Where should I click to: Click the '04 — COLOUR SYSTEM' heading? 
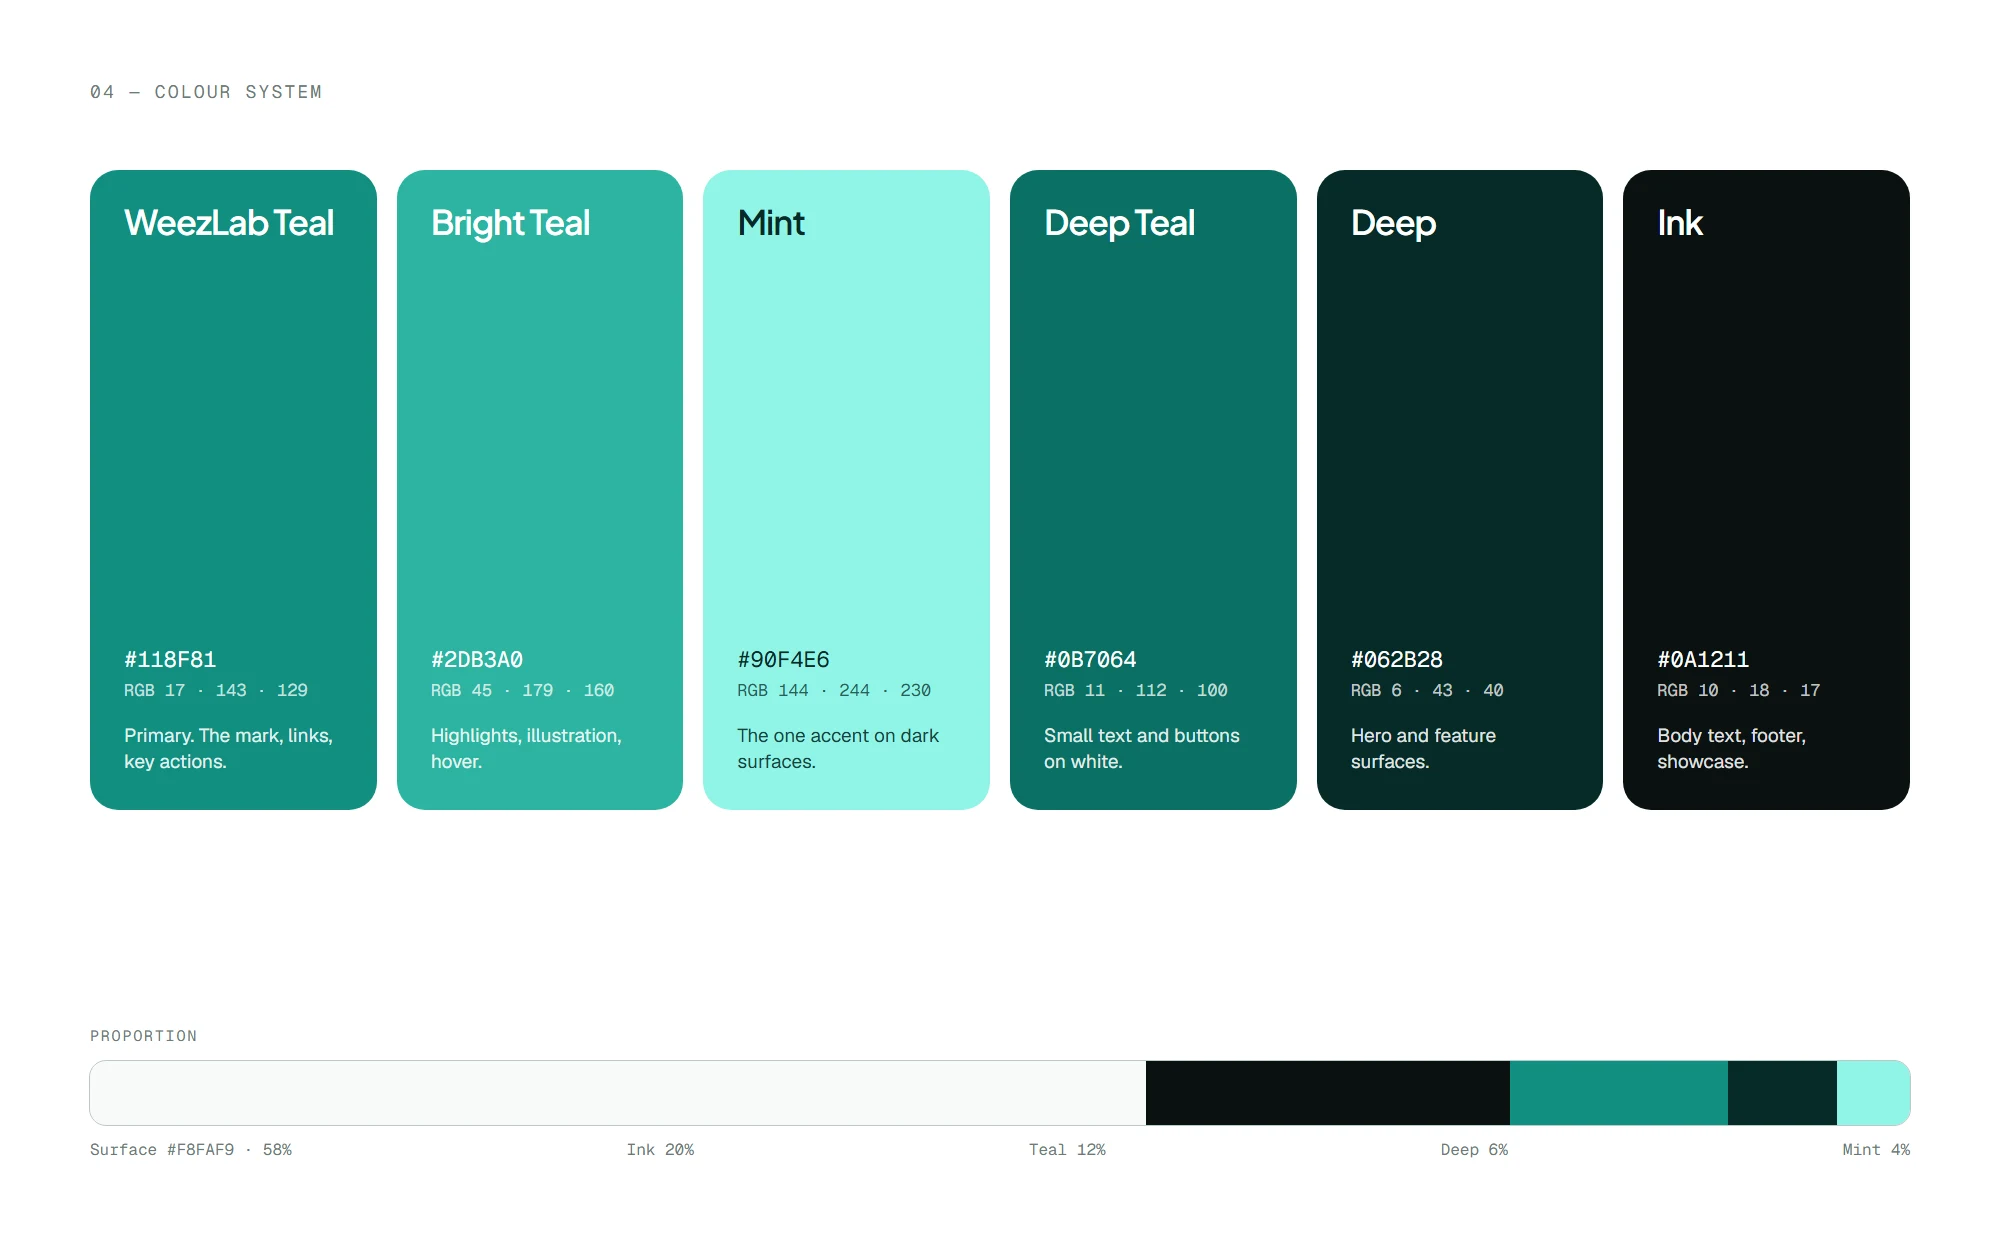click(206, 92)
